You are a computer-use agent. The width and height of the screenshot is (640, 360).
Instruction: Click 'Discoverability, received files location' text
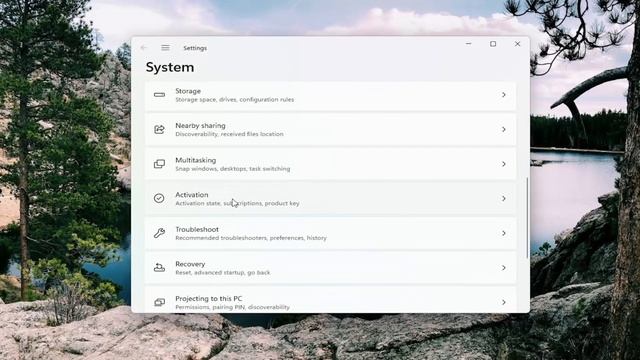[x=229, y=134]
